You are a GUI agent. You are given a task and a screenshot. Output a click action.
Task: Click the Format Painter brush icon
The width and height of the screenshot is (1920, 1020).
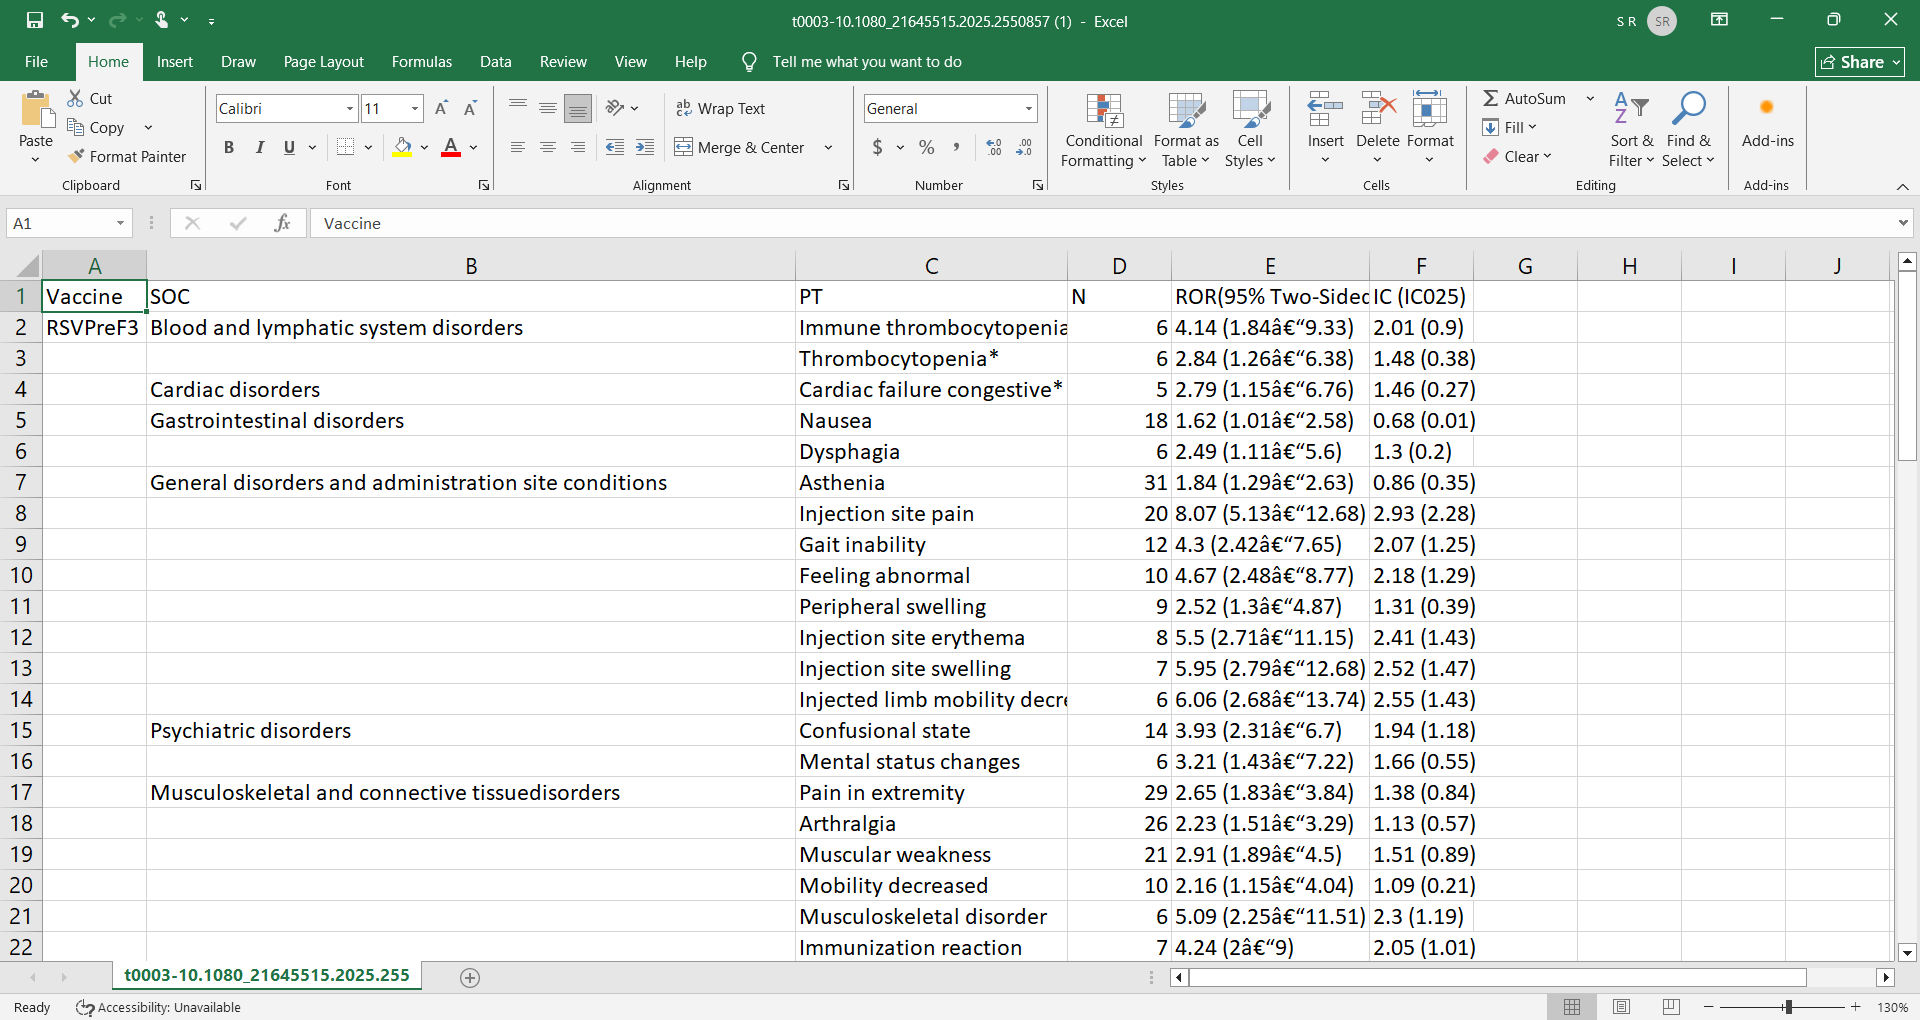tap(76, 157)
